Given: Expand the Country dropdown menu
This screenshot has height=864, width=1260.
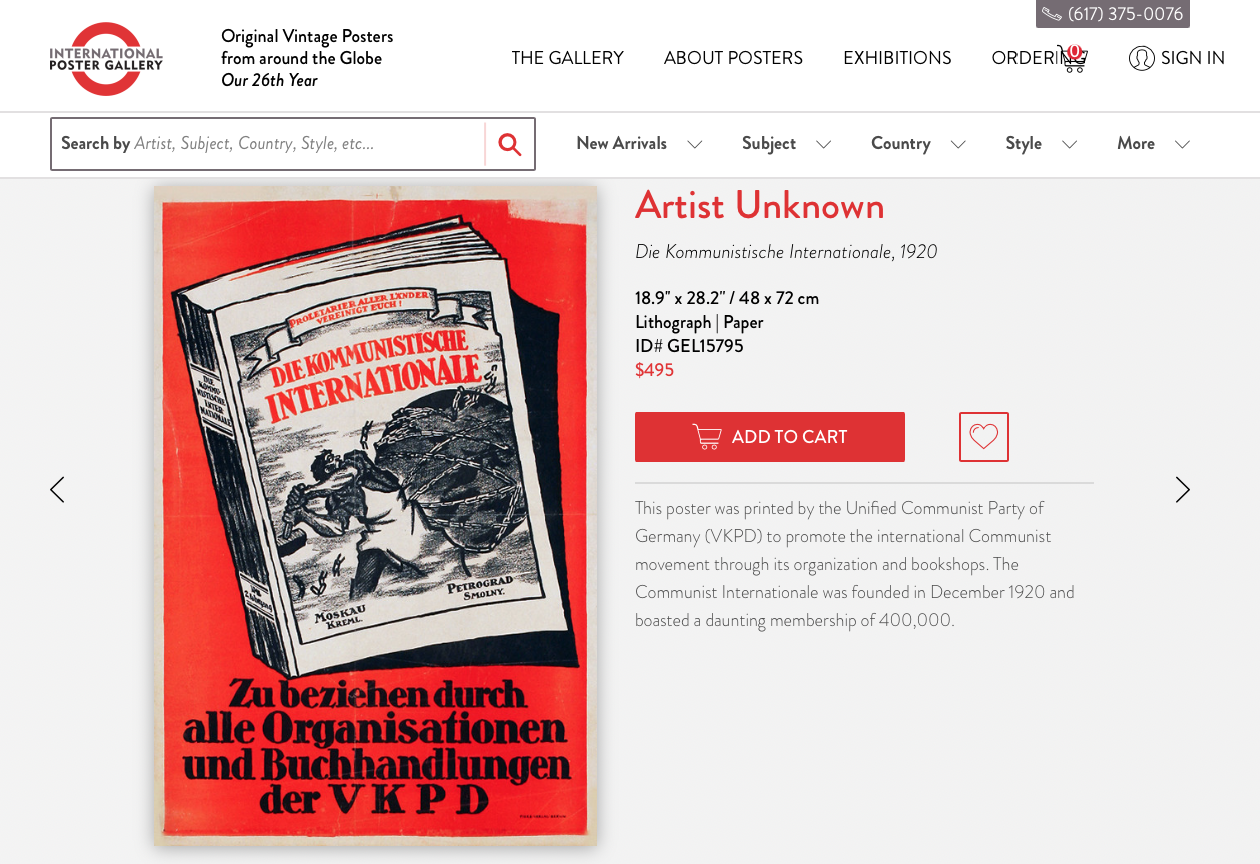Looking at the screenshot, I should click(x=918, y=144).
